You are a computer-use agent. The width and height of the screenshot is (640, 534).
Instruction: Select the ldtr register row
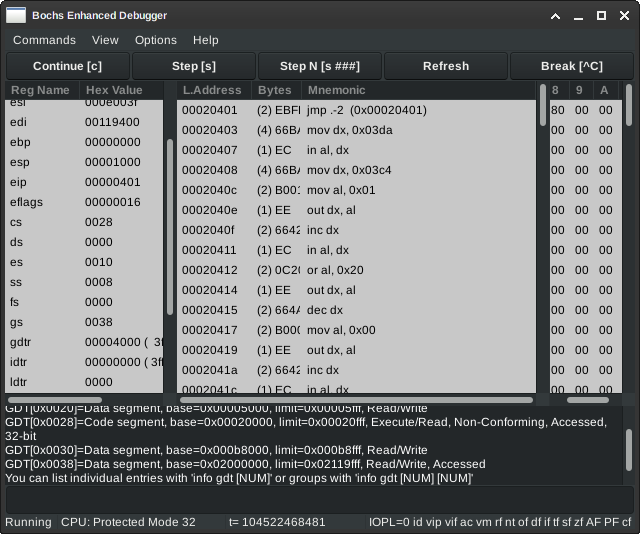click(84, 382)
